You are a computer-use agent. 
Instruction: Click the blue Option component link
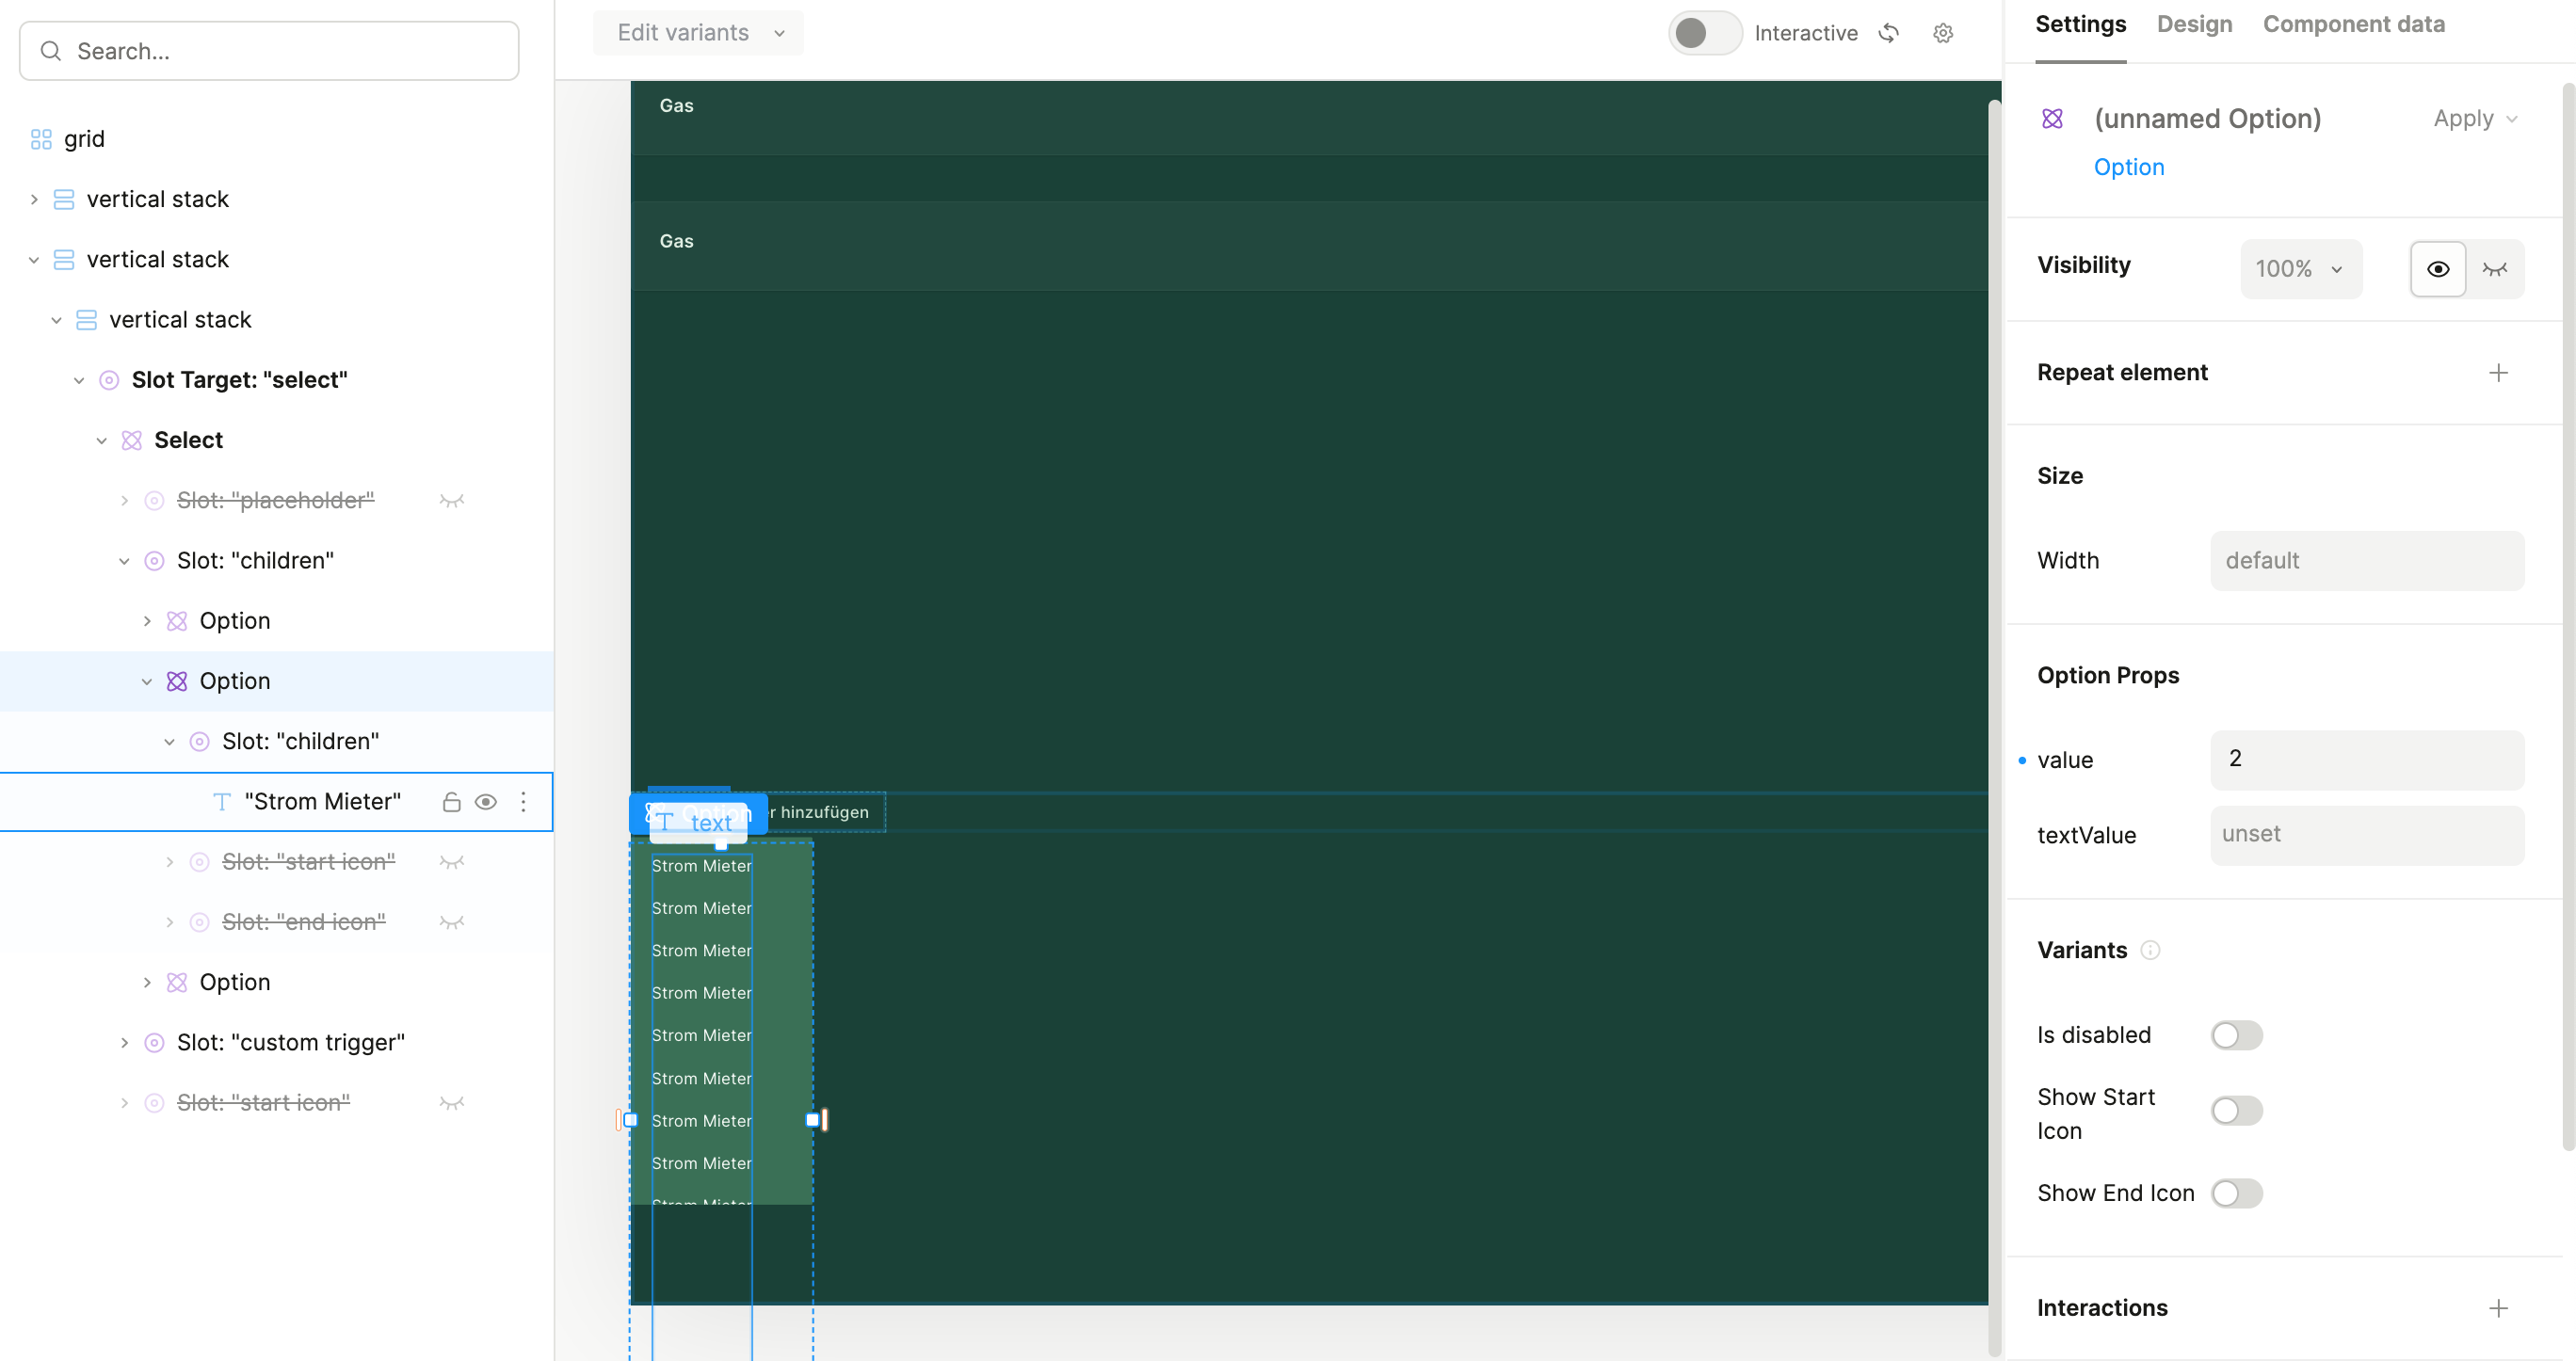coord(2128,167)
